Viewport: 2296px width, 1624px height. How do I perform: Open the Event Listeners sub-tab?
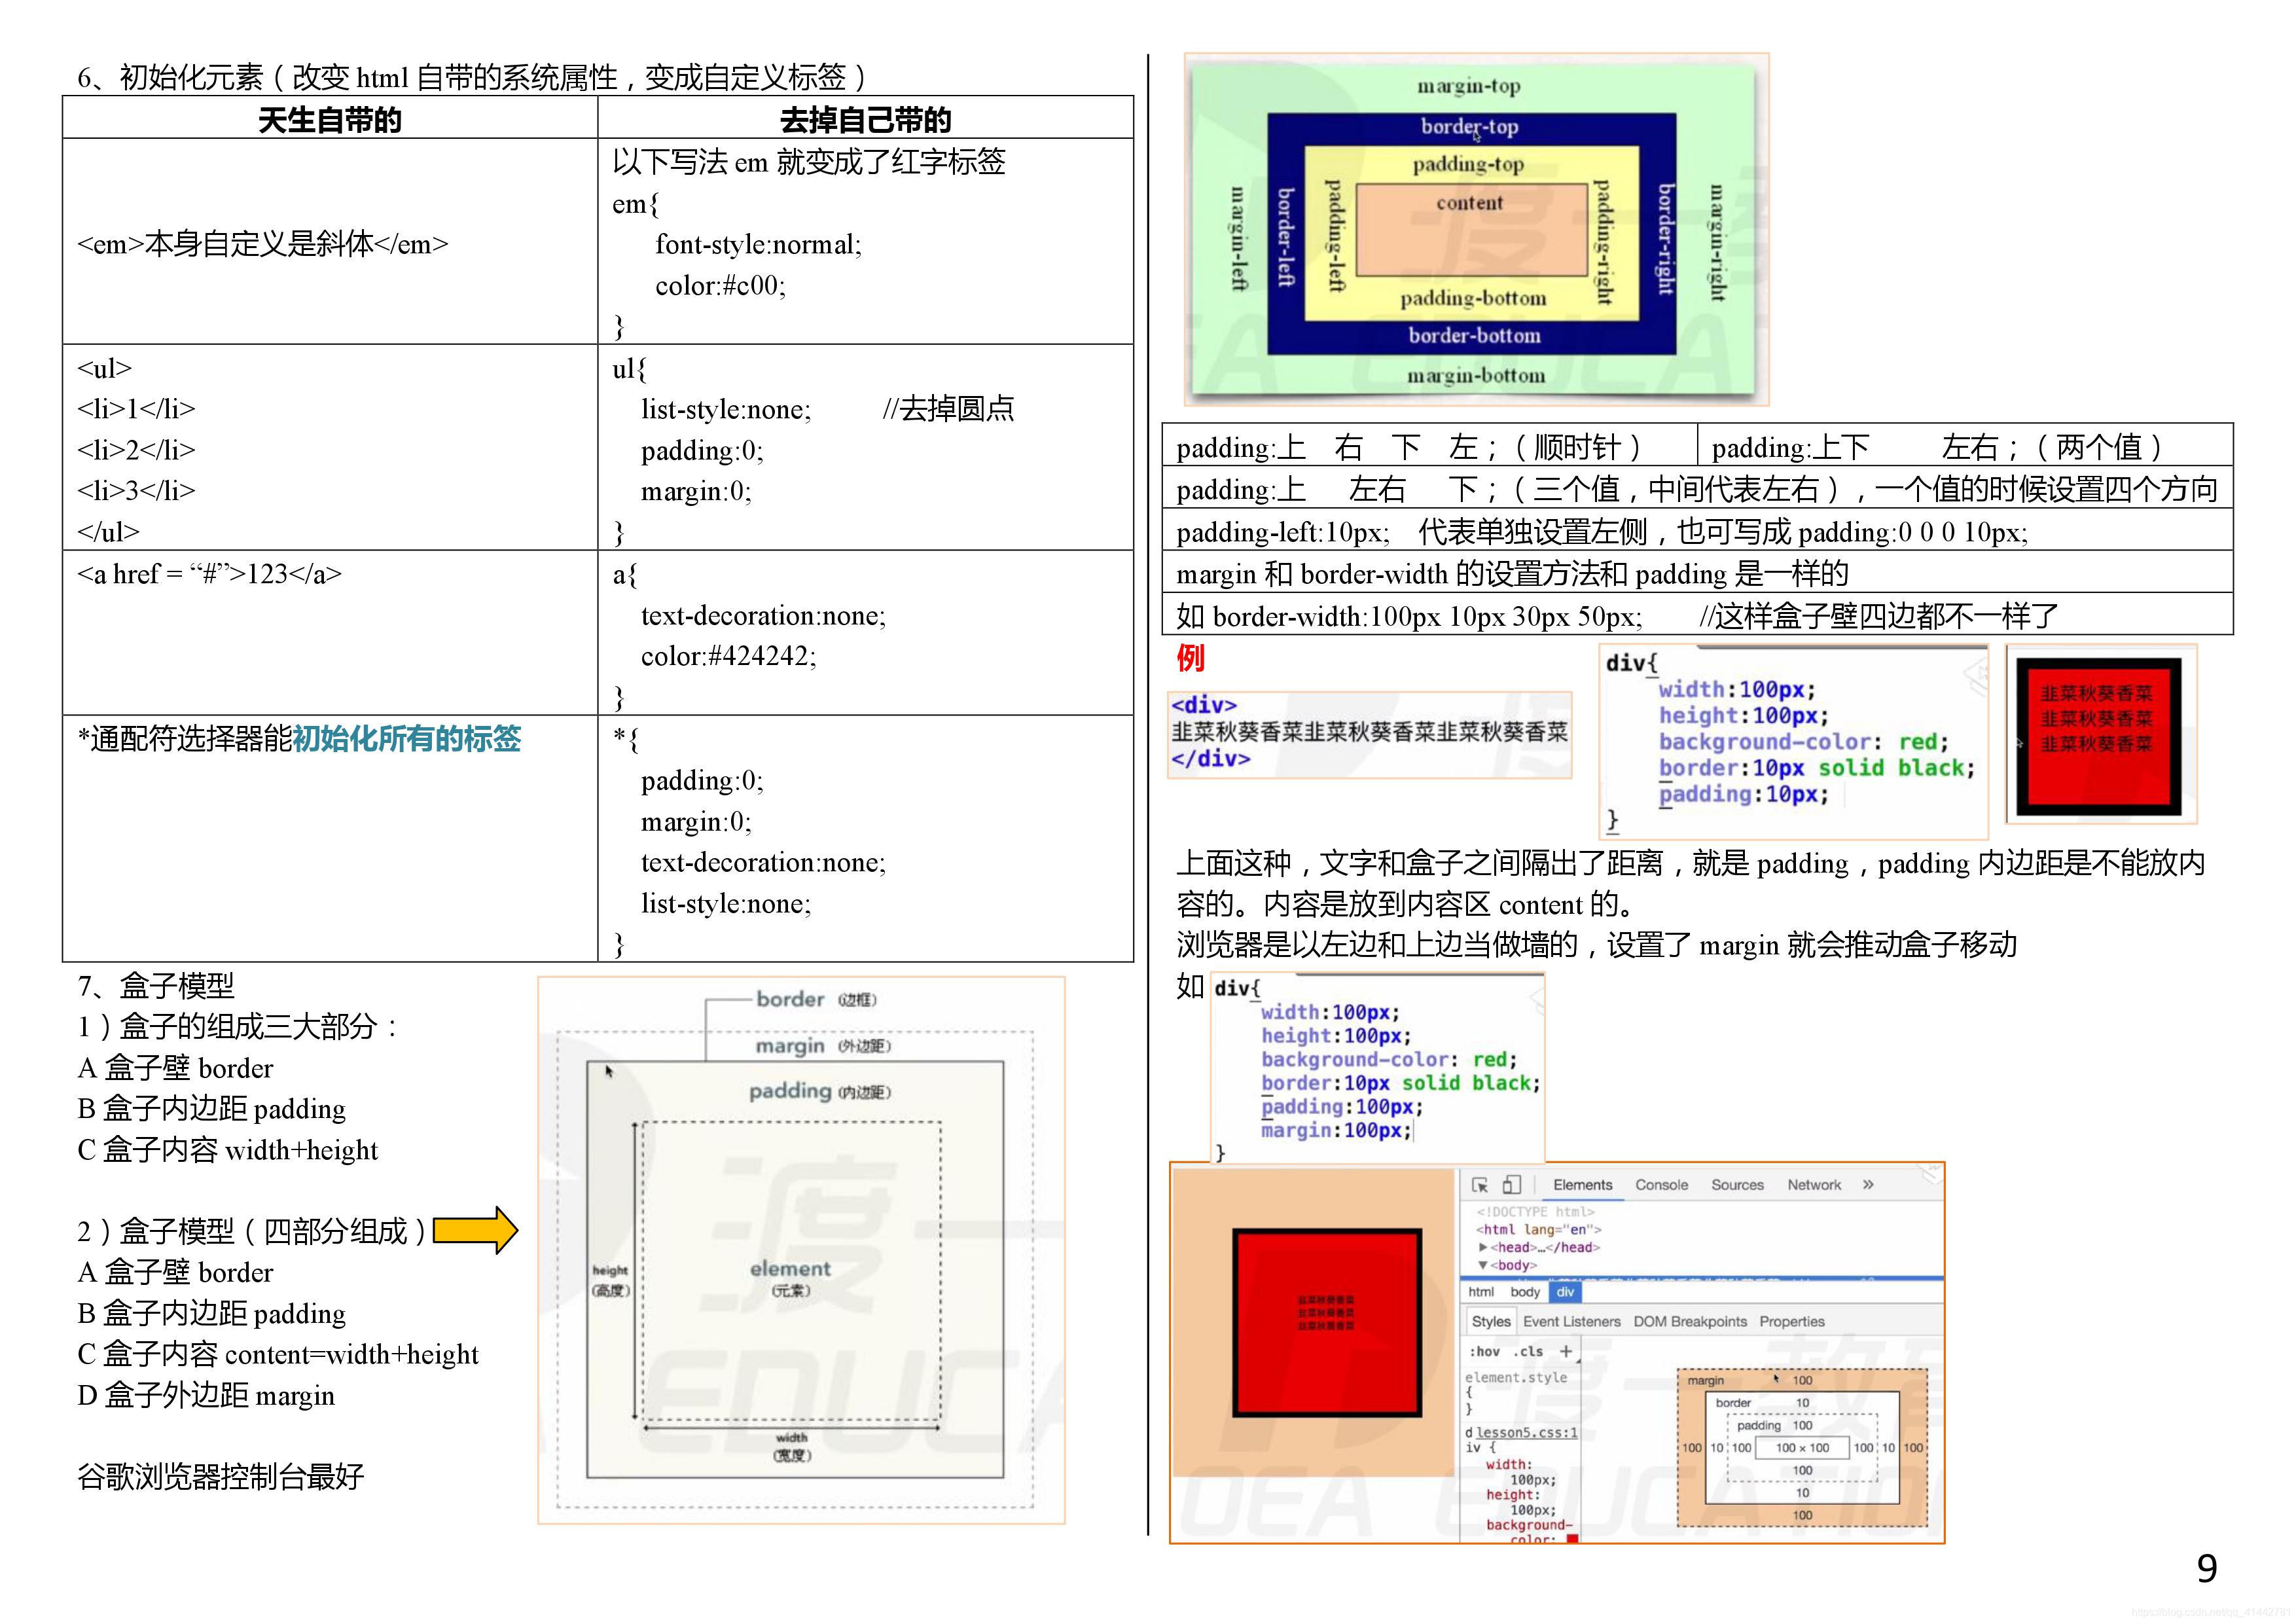tap(1572, 1322)
